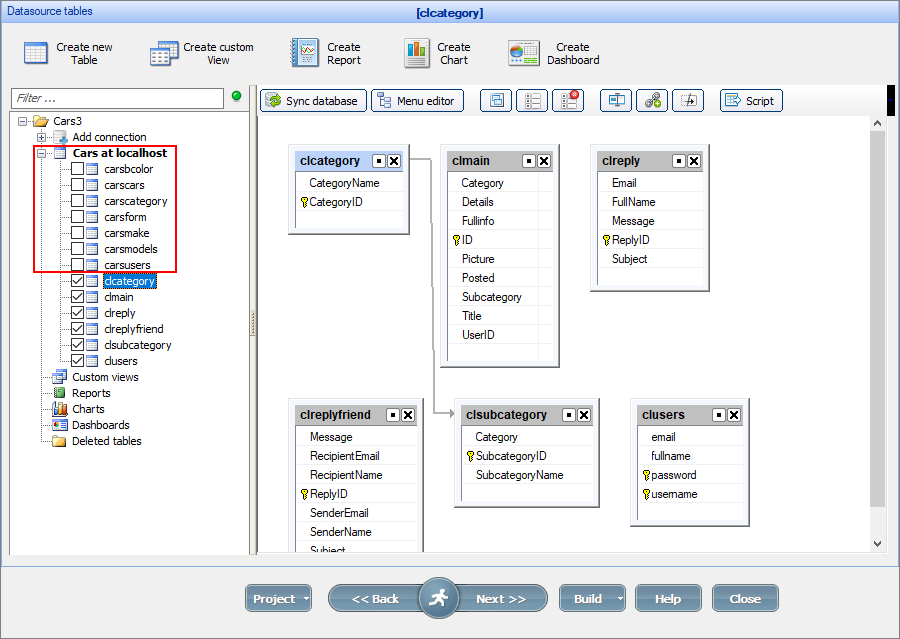Collapse the Cars at localhost node
Viewport: 900px width, 639px height.
click(x=41, y=153)
